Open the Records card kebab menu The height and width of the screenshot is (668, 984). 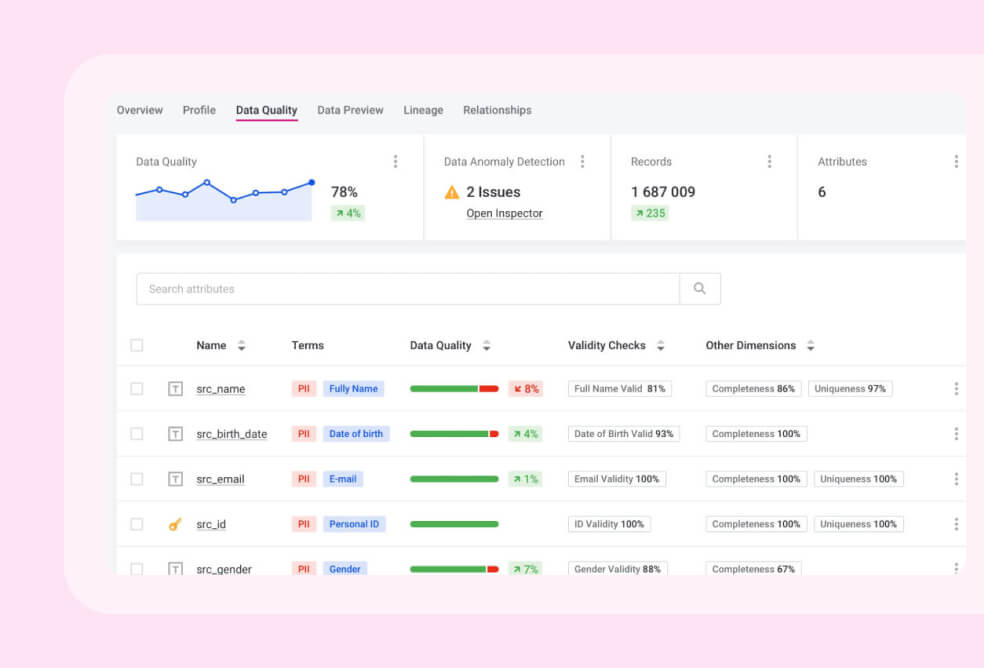point(769,160)
